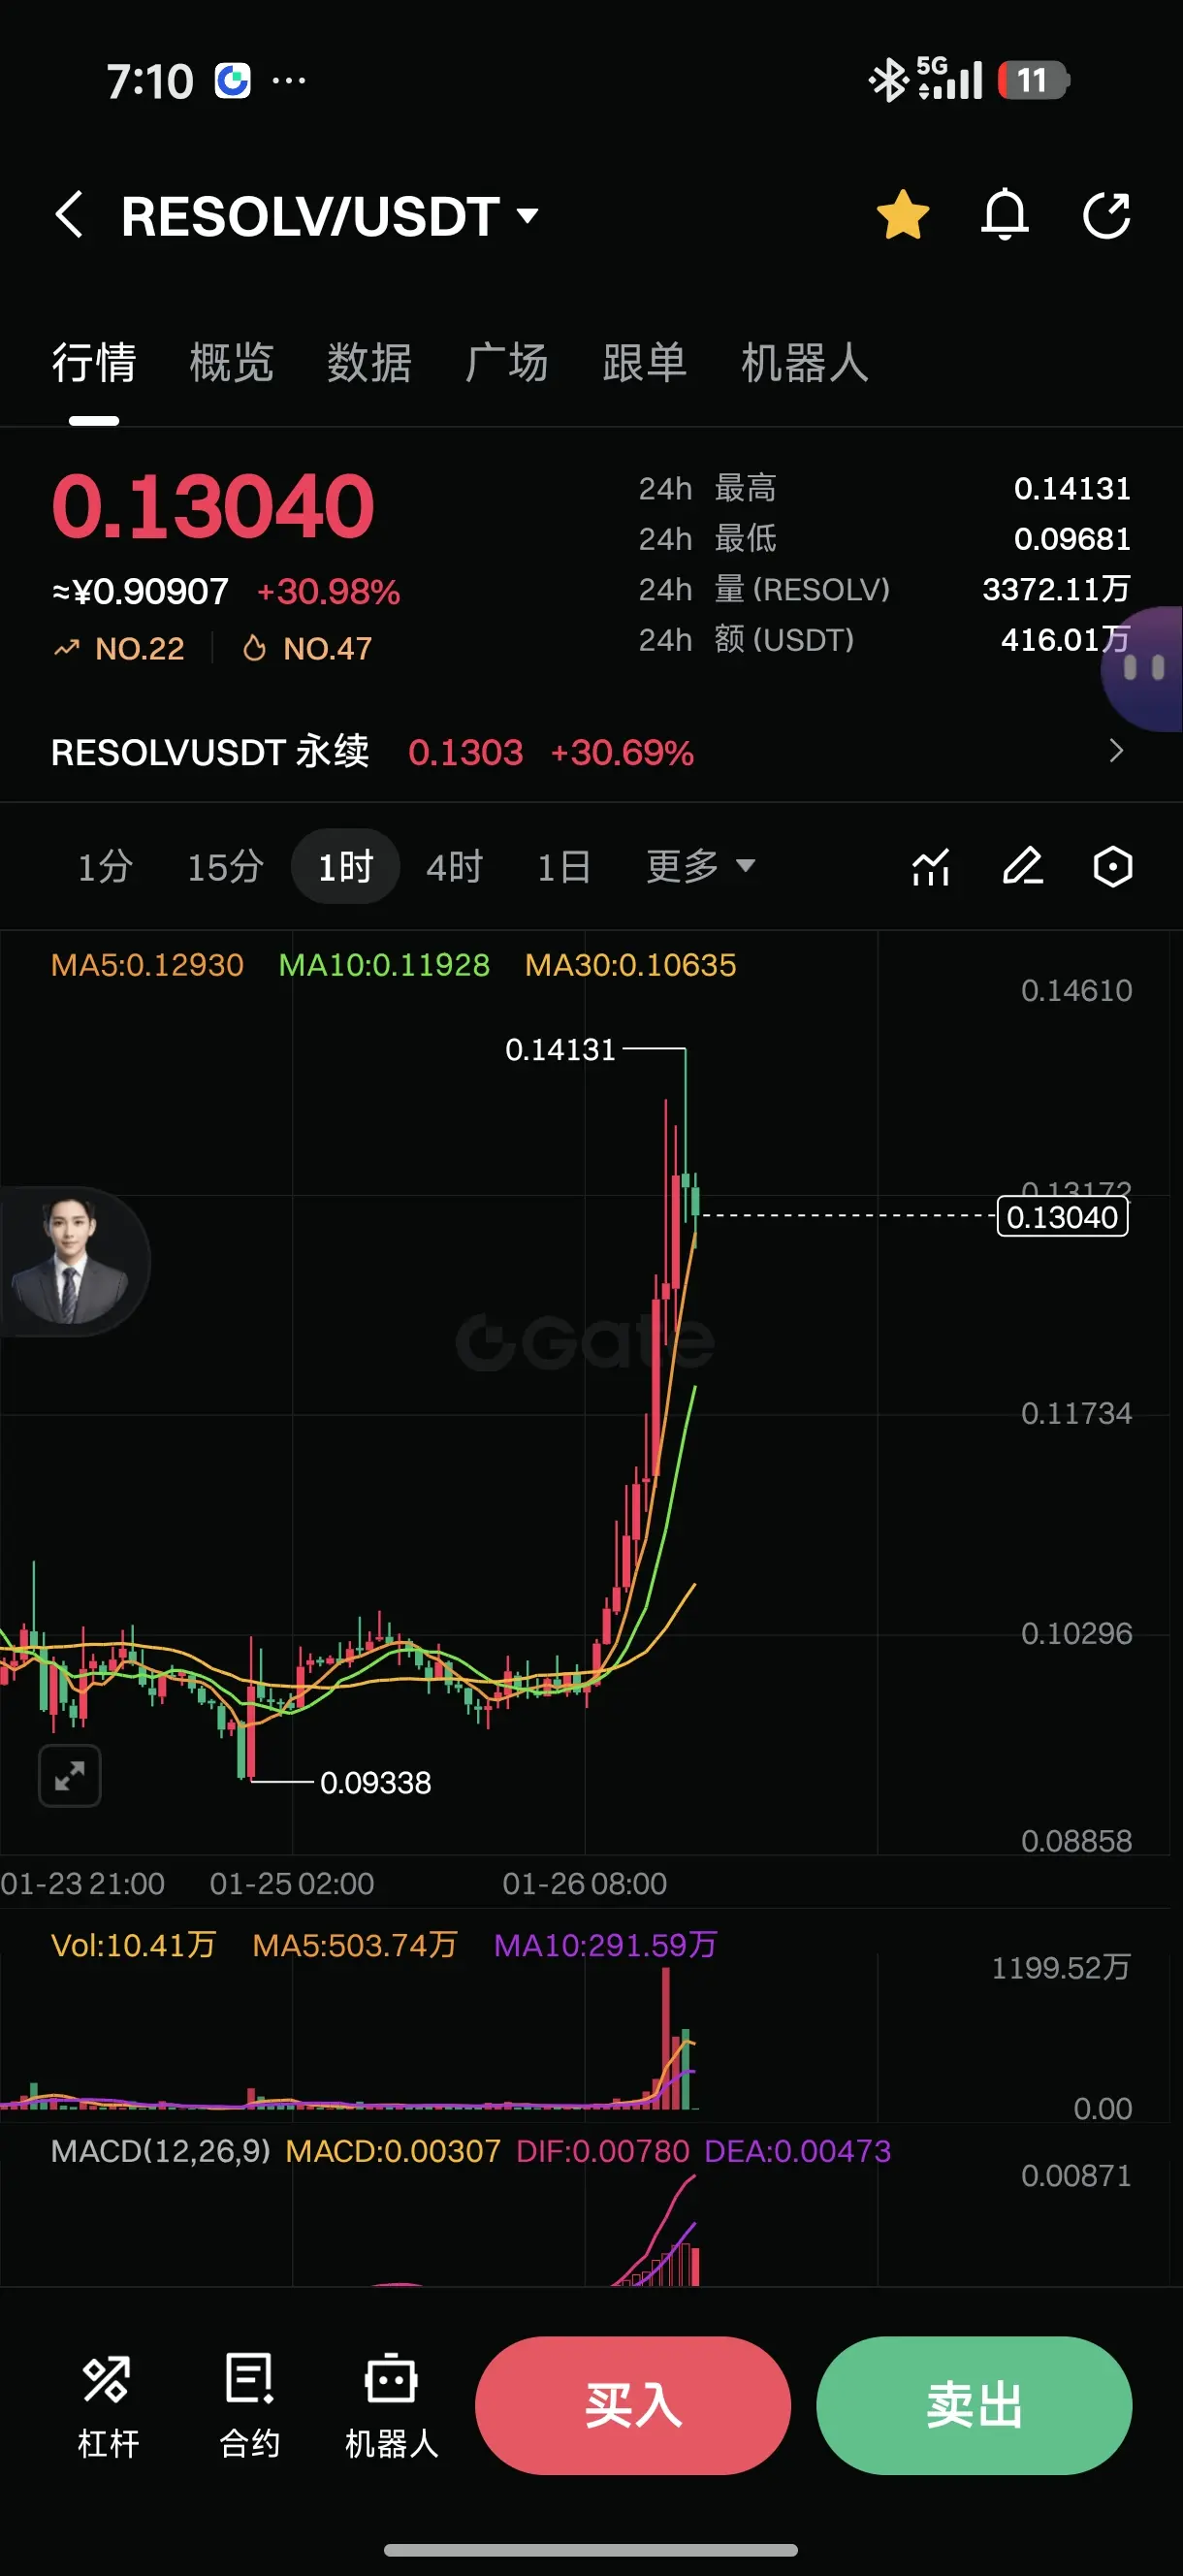Screen dimensions: 1183x2576
Task: Open price alert bell icon
Action: (1005, 215)
